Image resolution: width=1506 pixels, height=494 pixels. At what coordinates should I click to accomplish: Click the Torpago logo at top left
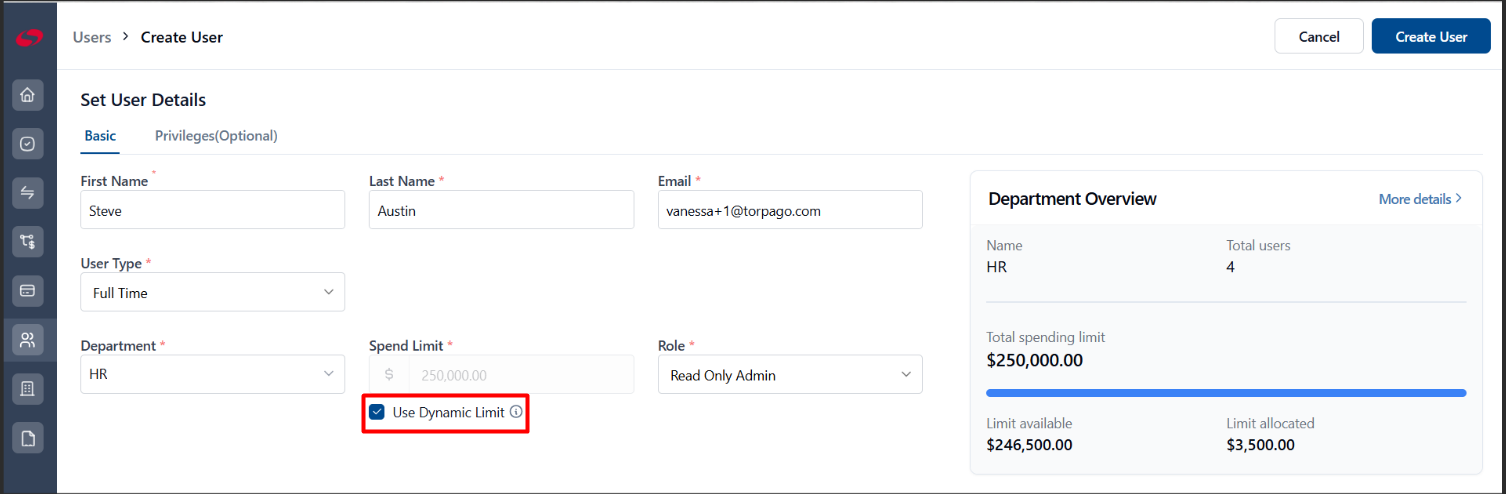tap(29, 37)
